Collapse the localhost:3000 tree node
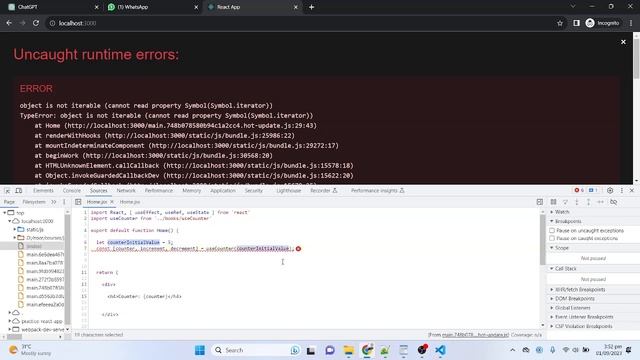The image size is (640, 360). 10,221
